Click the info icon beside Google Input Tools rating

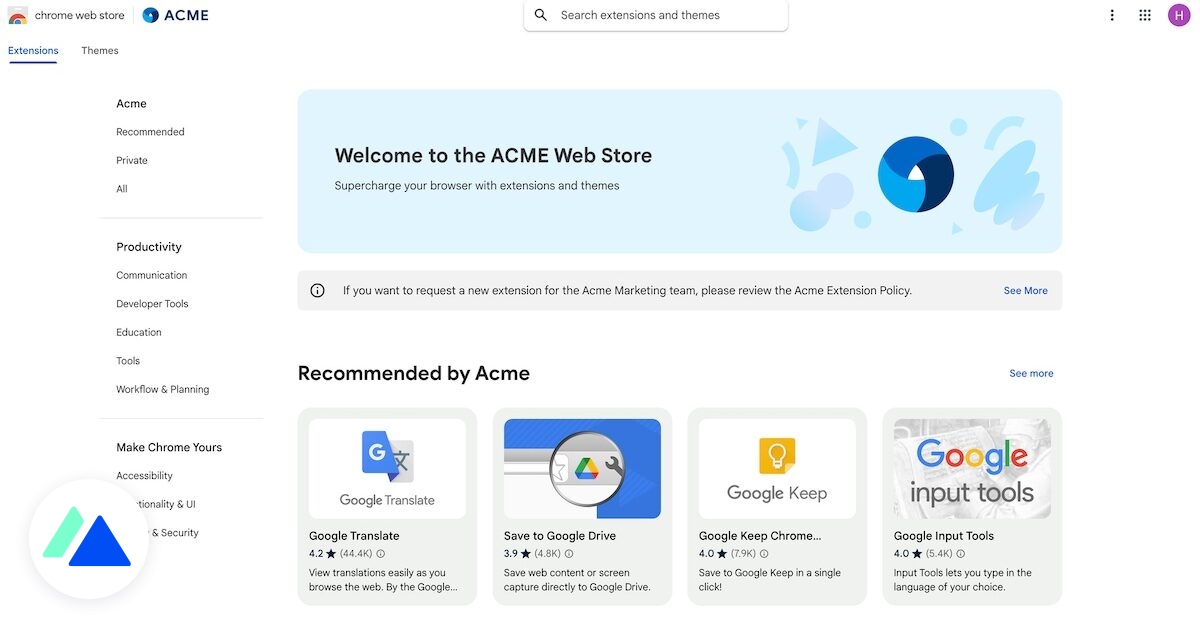pos(960,554)
